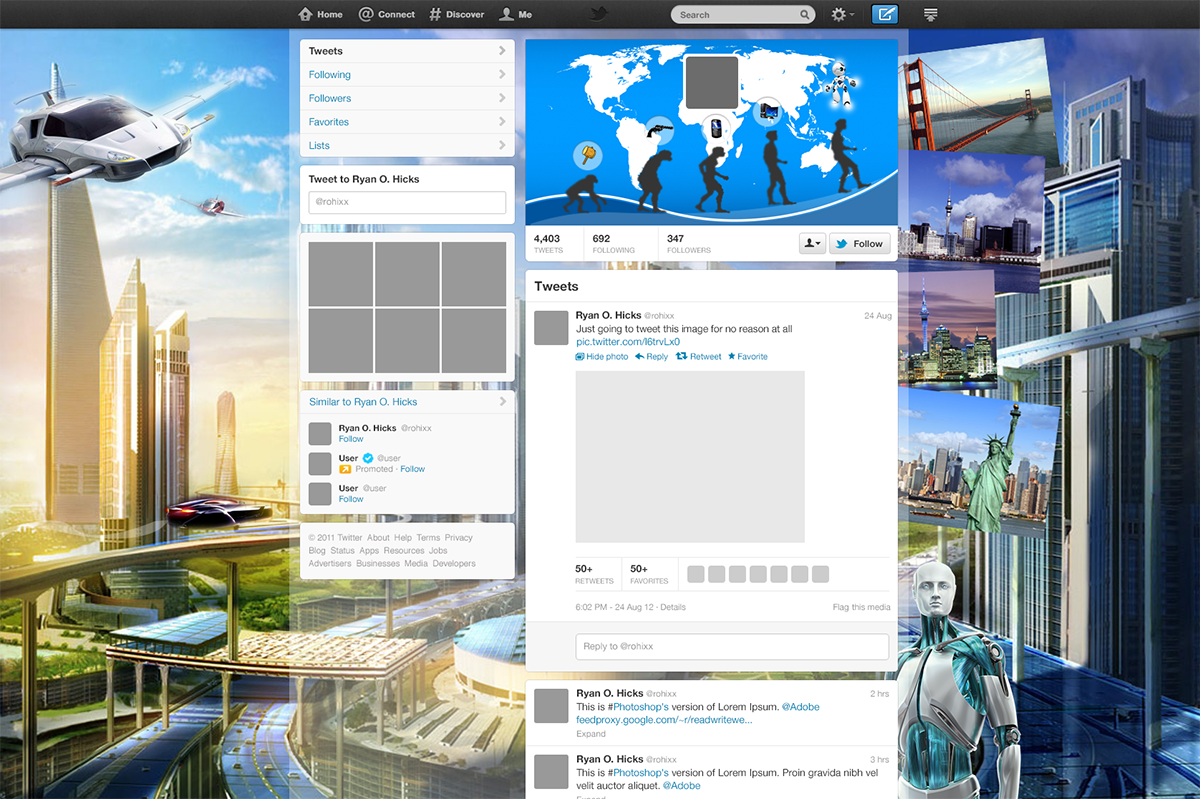
Task: Click the verified badge beside User
Action: pos(367,458)
